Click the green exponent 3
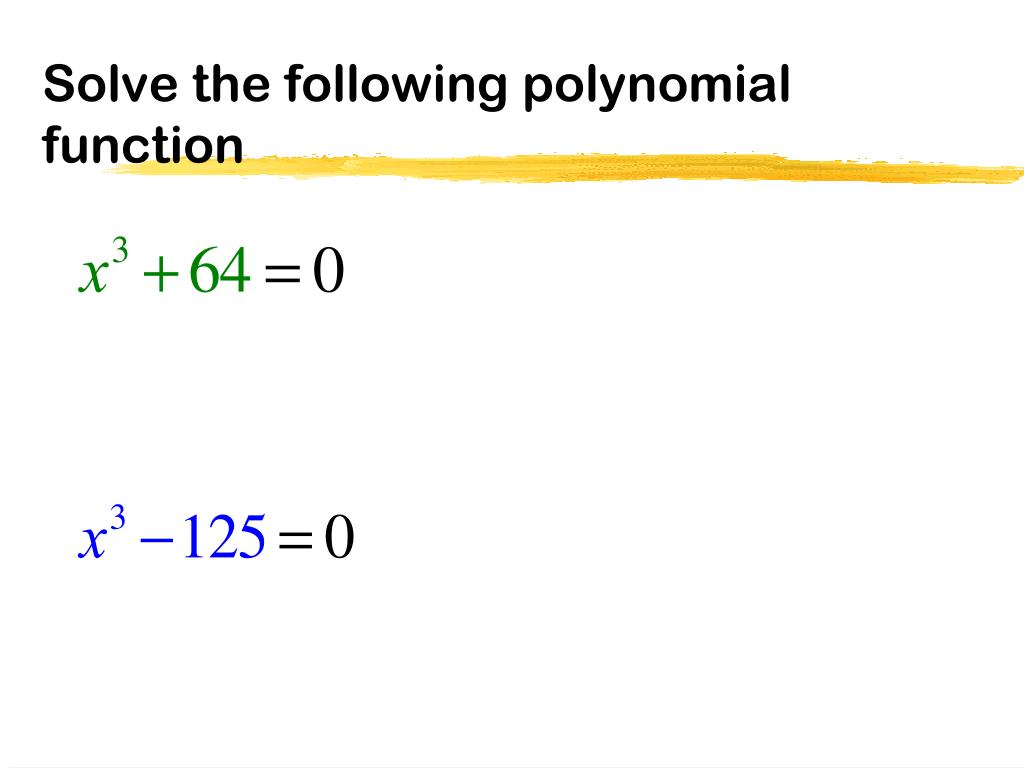 pos(120,249)
